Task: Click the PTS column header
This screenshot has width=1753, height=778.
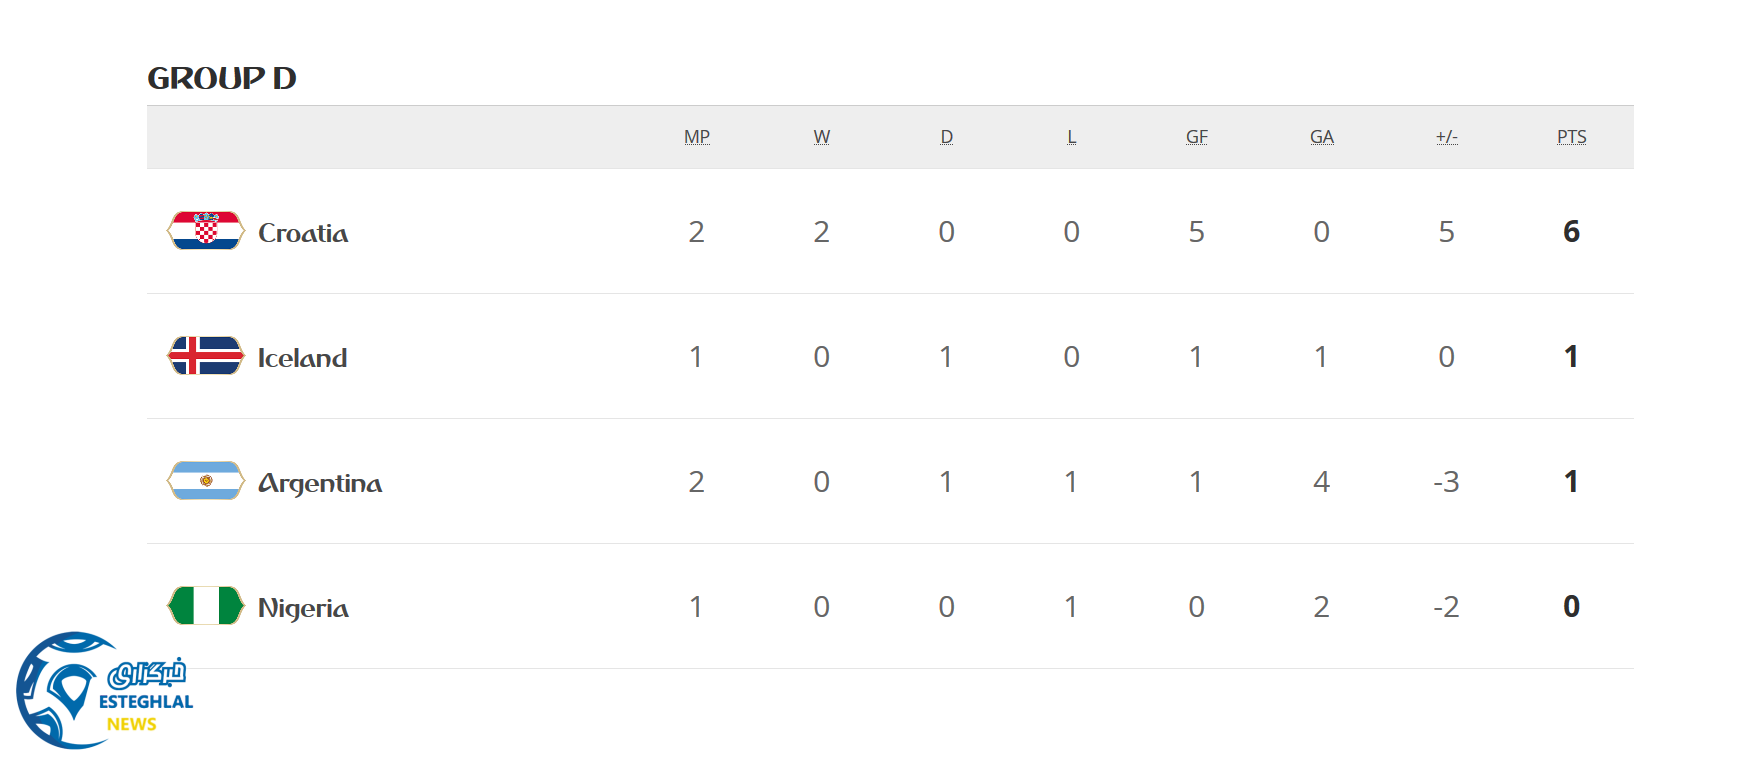Action: [1572, 137]
